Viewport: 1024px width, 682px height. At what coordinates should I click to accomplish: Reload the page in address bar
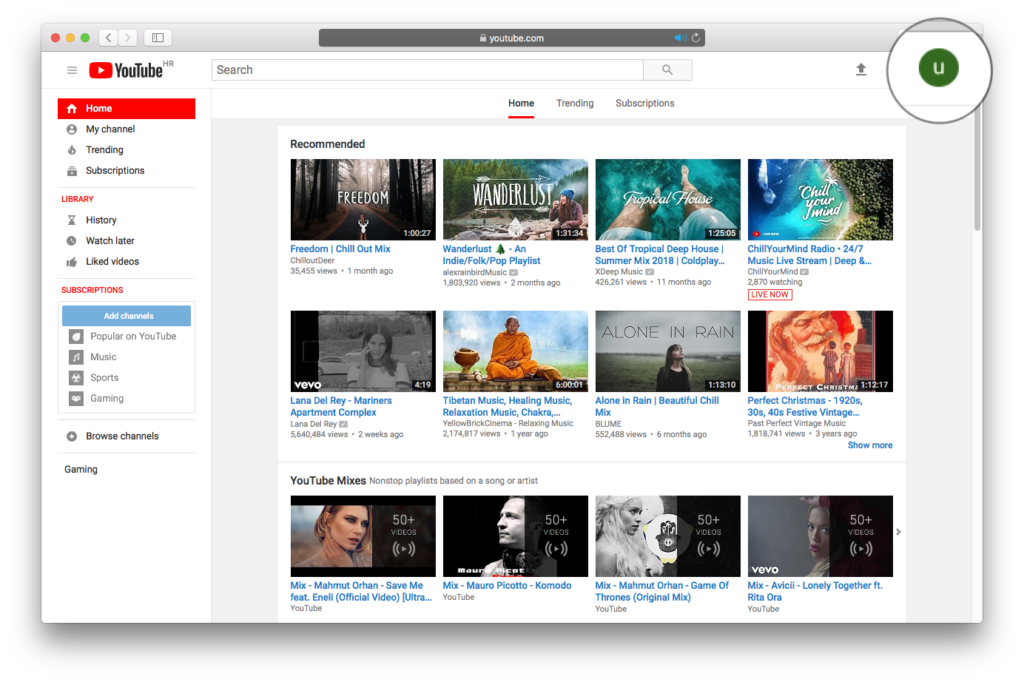point(696,38)
